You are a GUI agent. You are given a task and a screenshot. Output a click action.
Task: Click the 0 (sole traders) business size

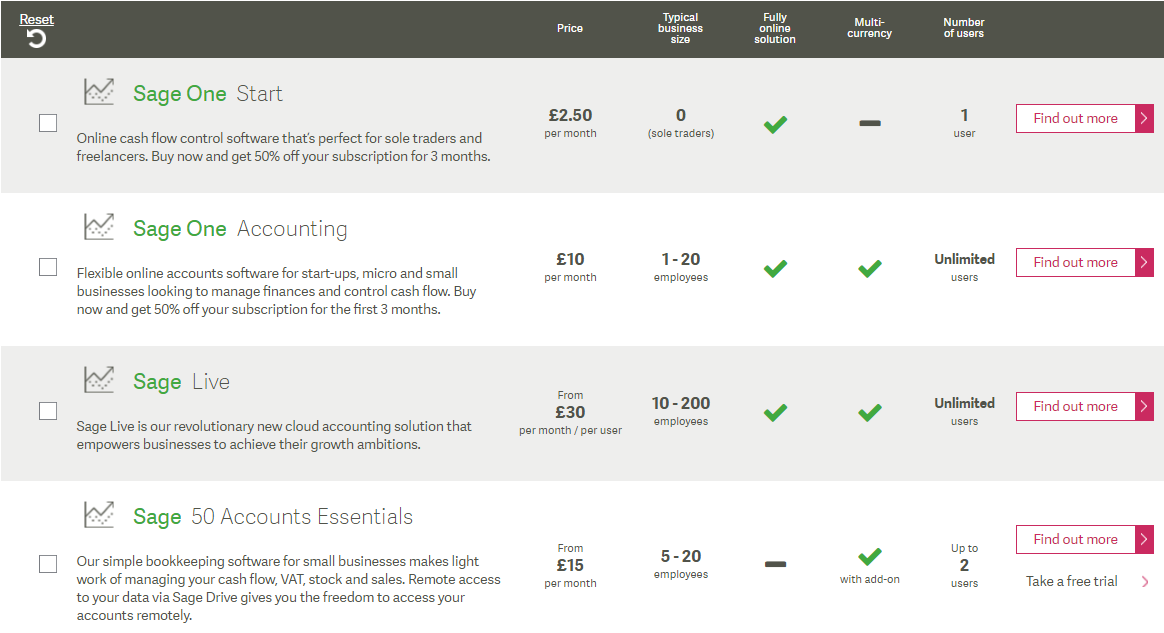pos(681,123)
